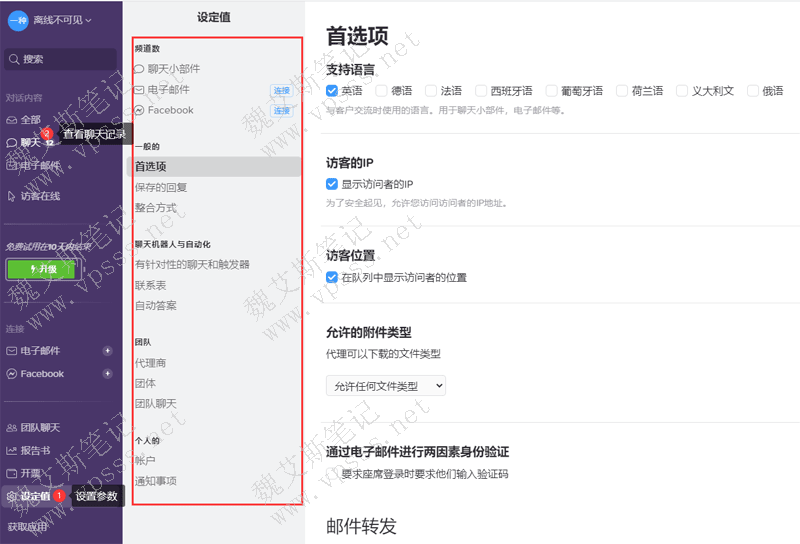800x544 pixels.
Task: Uncheck the 英语 language checkbox
Action: 332,91
